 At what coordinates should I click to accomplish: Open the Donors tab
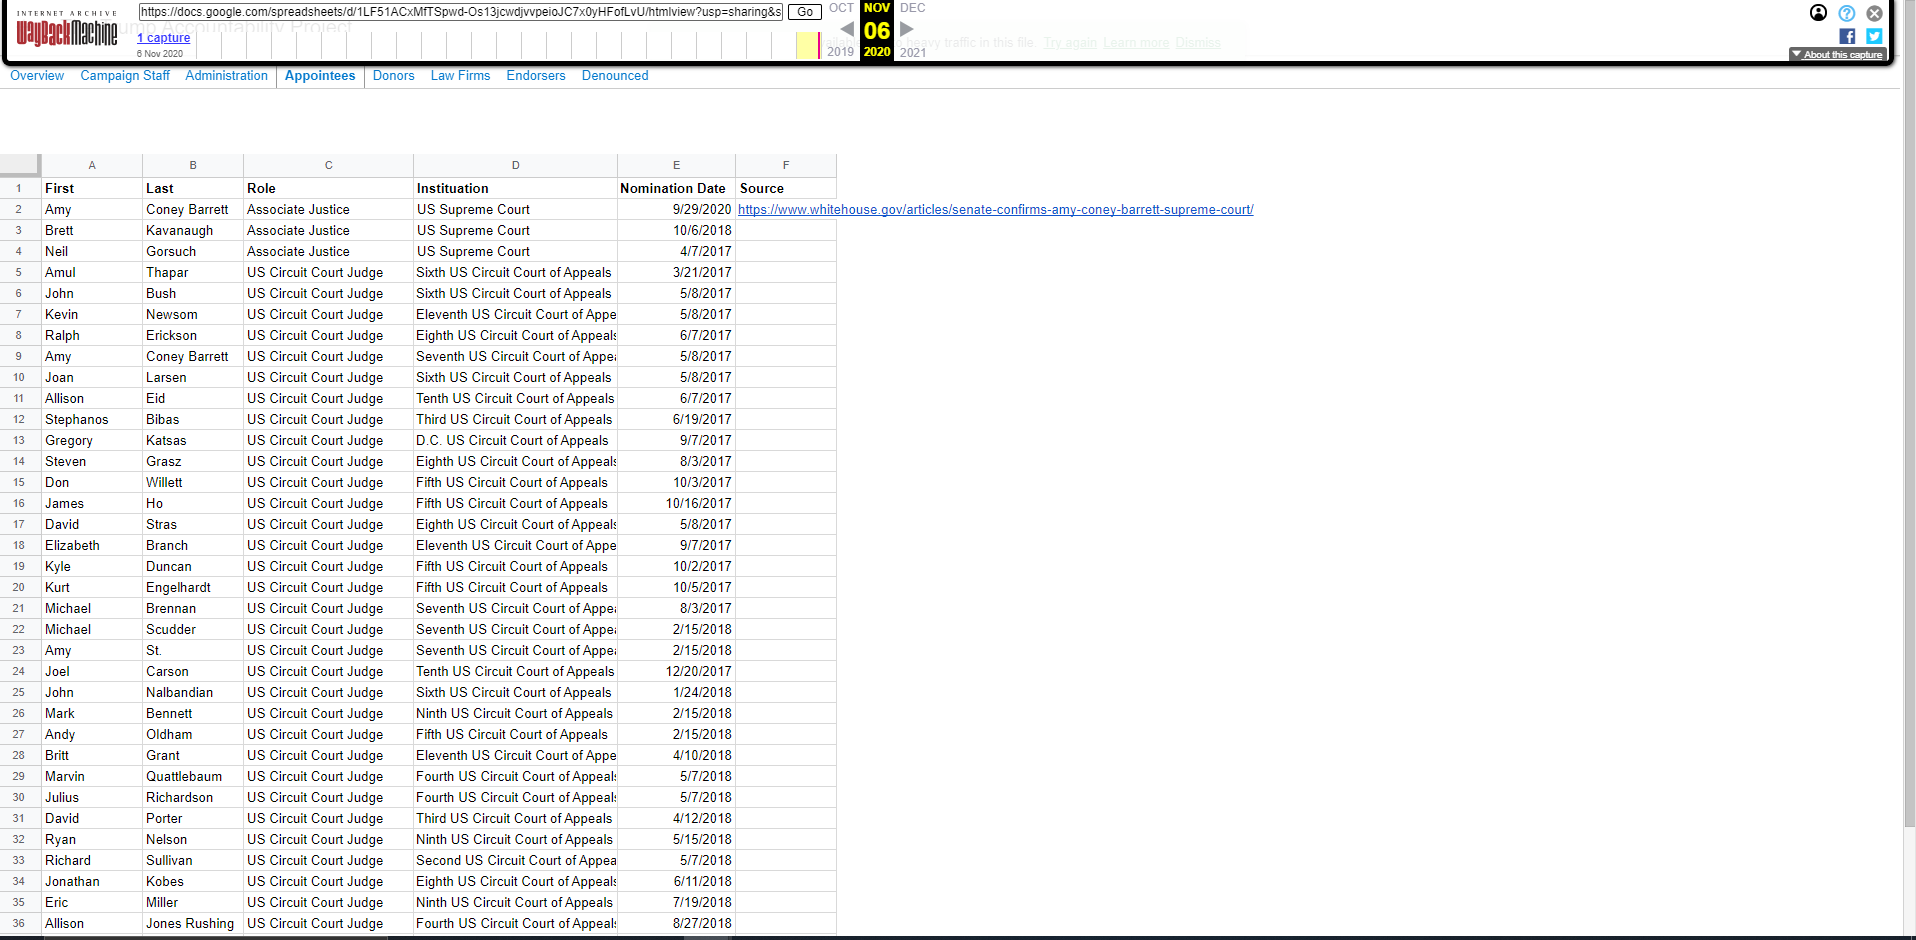click(393, 76)
